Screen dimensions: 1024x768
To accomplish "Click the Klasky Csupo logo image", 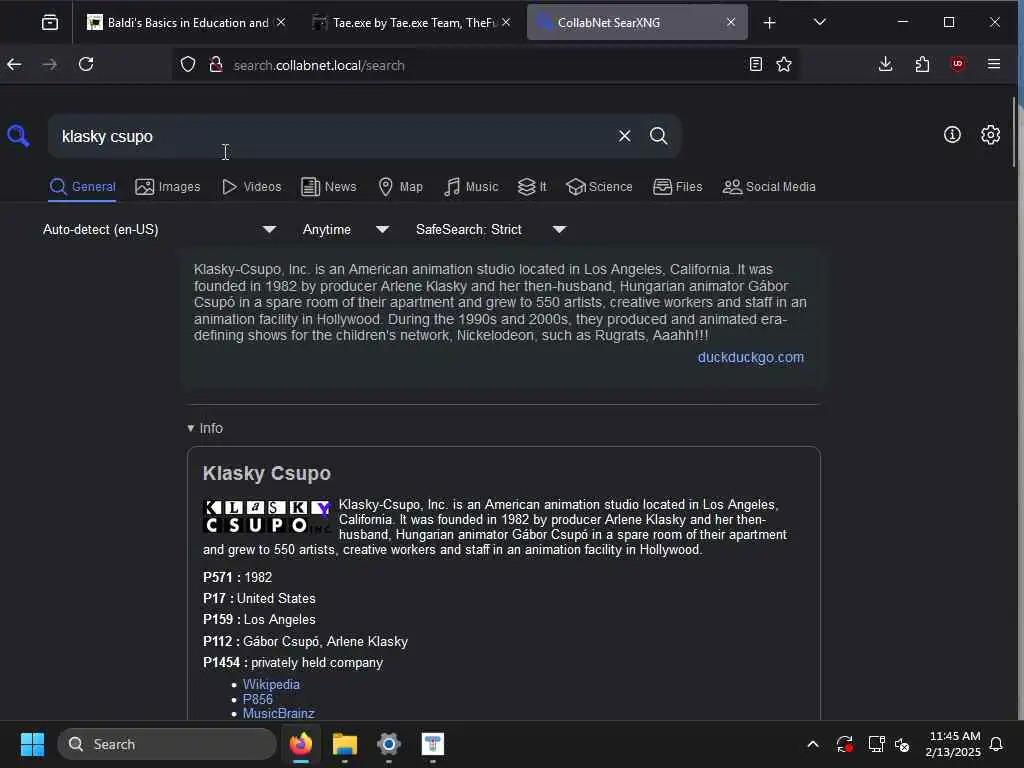I will [267, 517].
